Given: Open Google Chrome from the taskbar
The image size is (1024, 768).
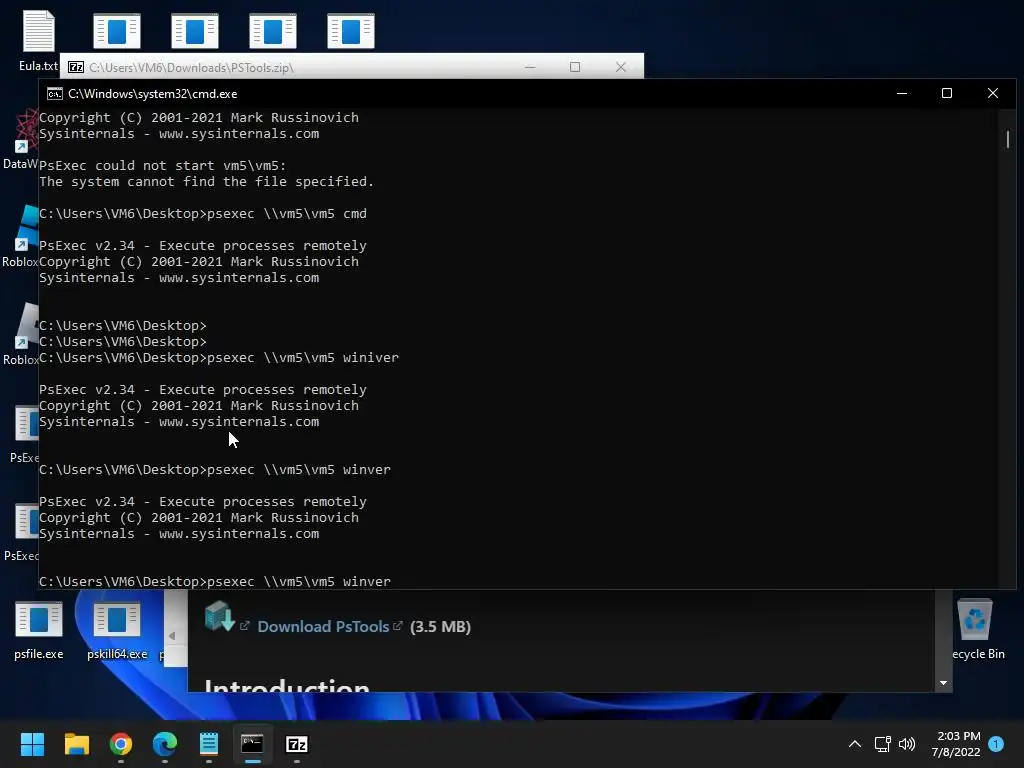Looking at the screenshot, I should [121, 744].
